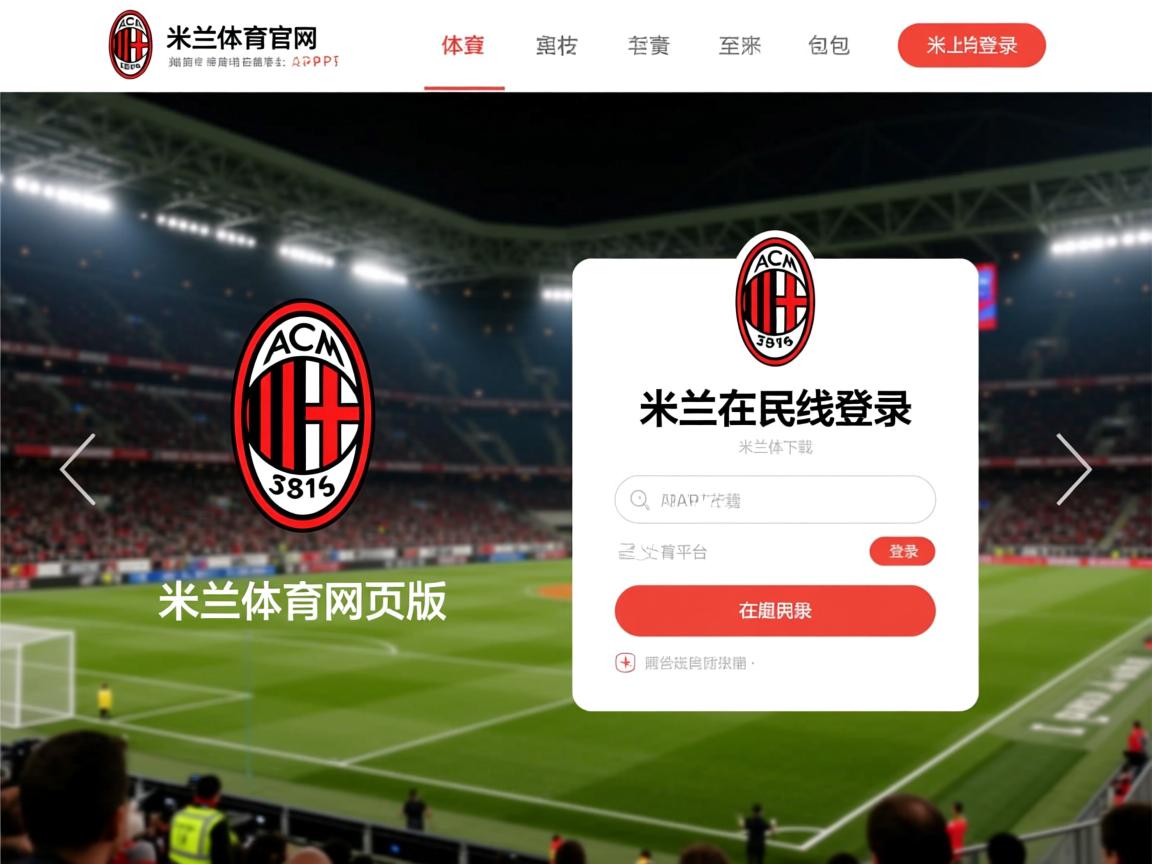This screenshot has width=1152, height=864.
Task: Advance carousel with right chevron arrow
Action: coord(1073,469)
